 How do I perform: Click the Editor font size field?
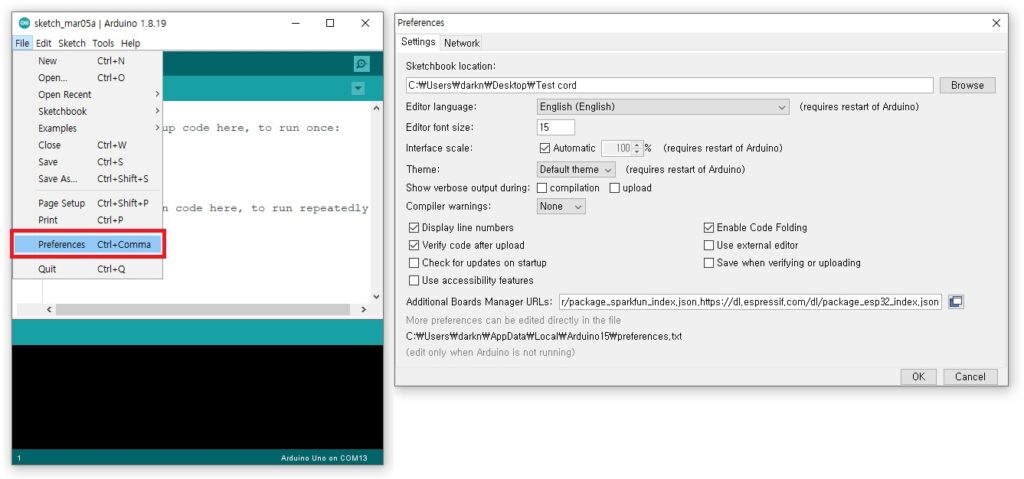[556, 128]
